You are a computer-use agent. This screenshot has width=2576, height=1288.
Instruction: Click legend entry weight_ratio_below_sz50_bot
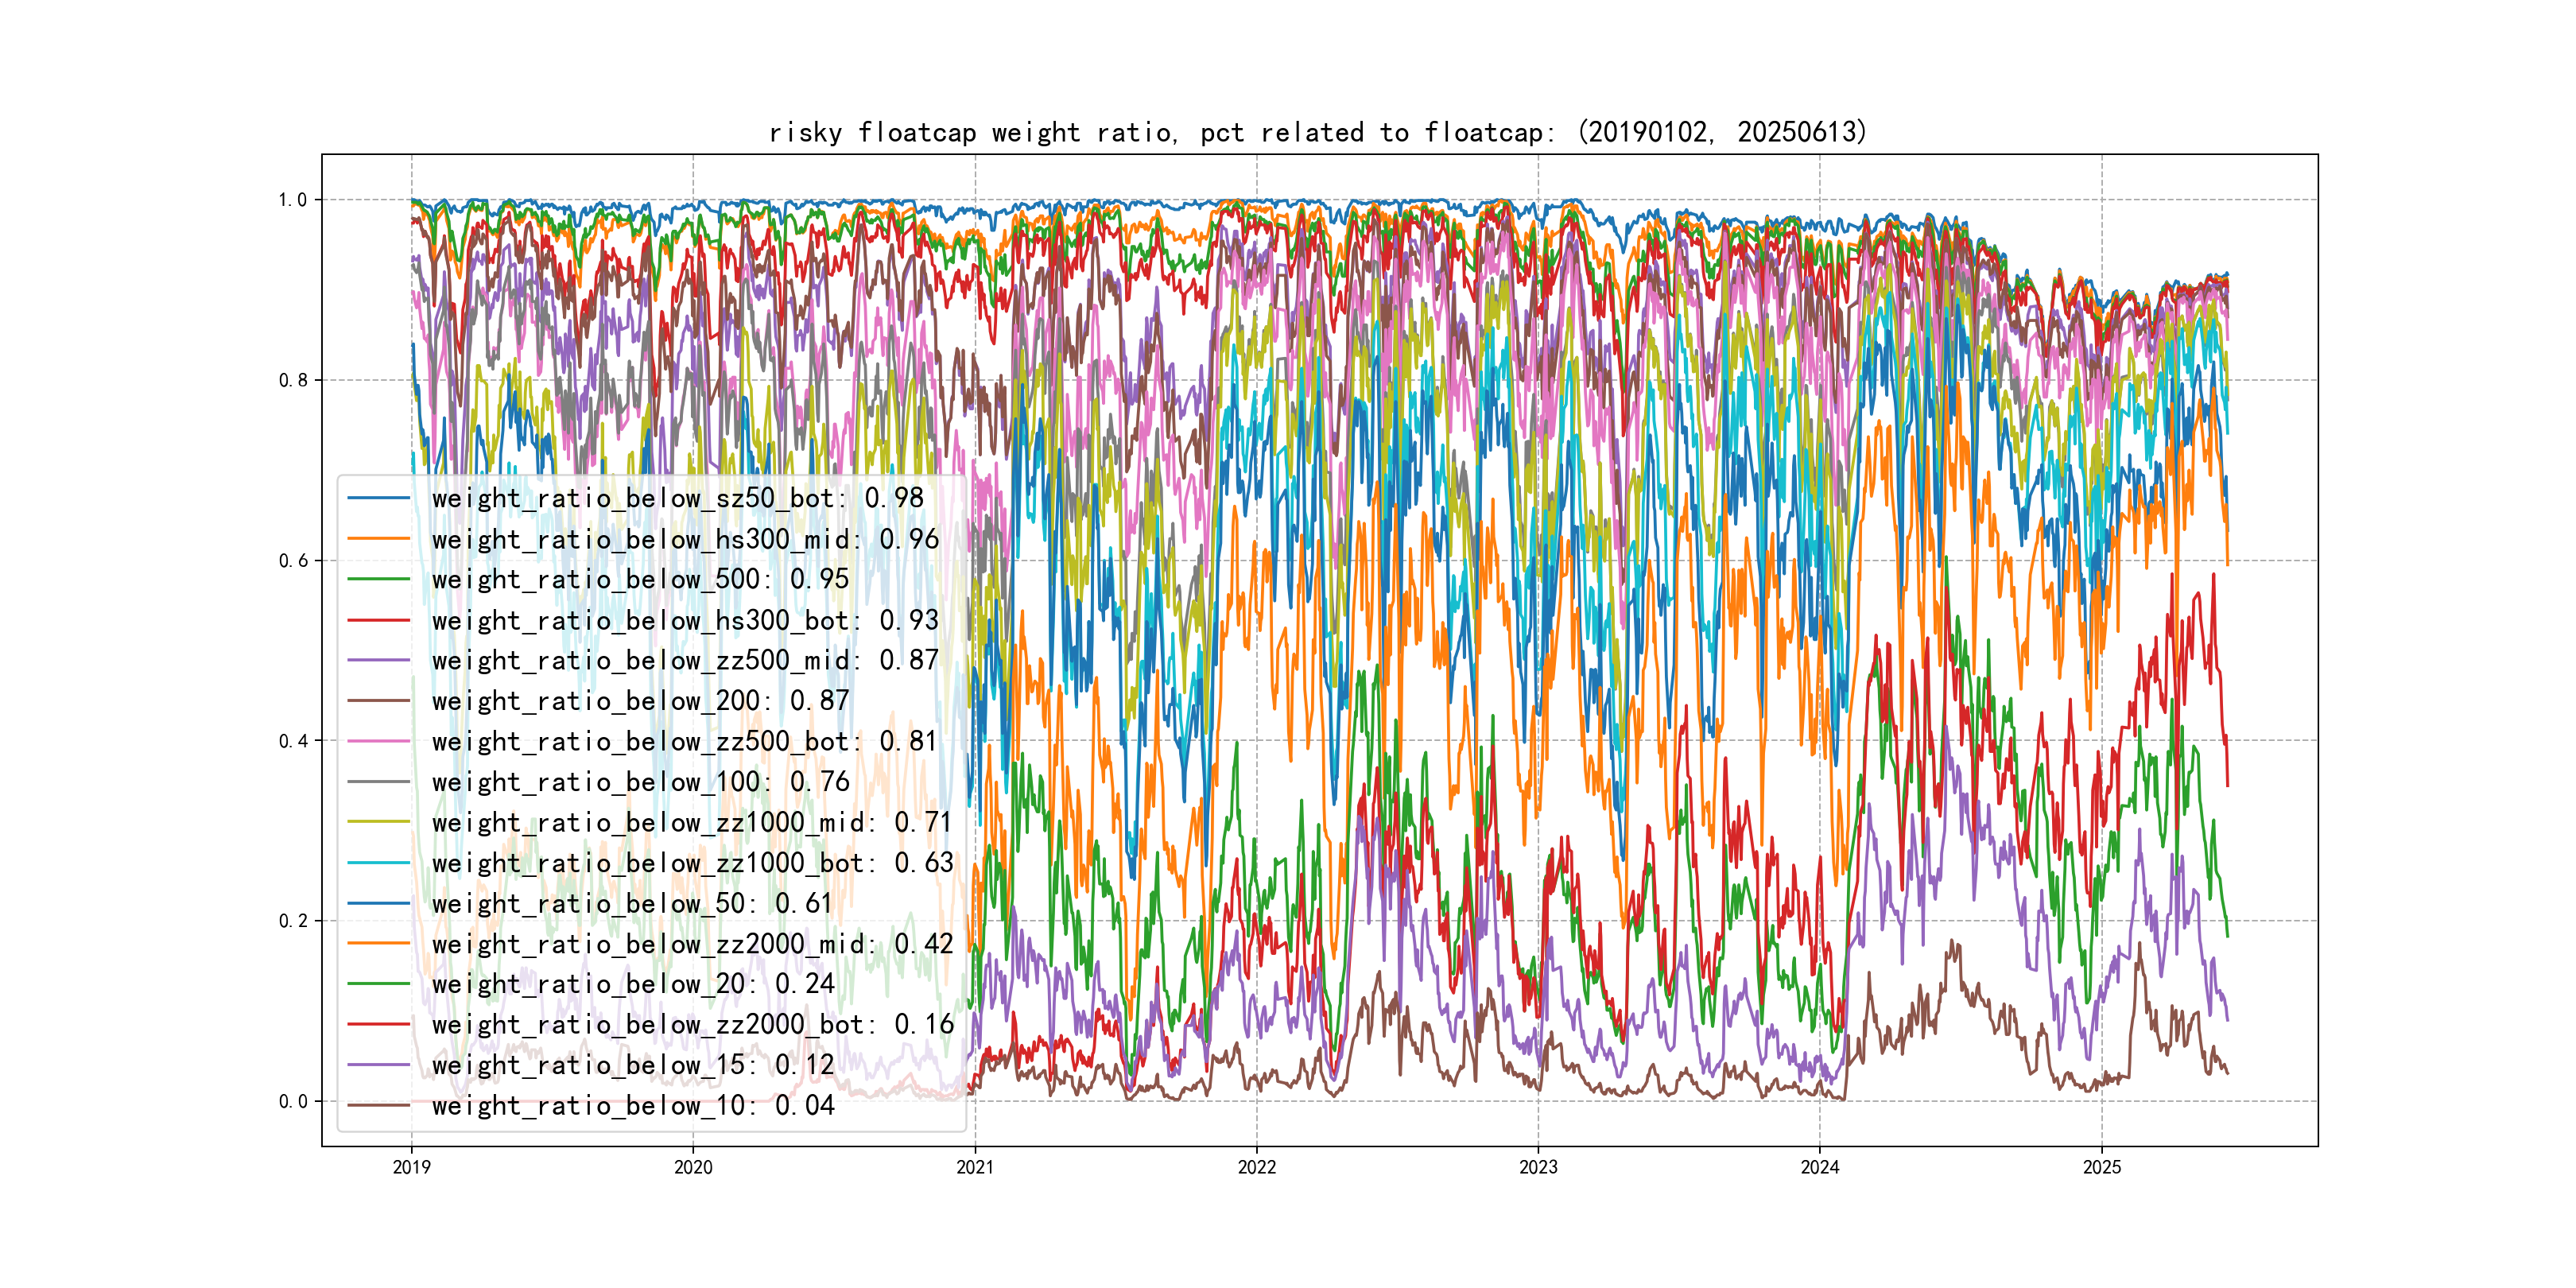click(677, 498)
